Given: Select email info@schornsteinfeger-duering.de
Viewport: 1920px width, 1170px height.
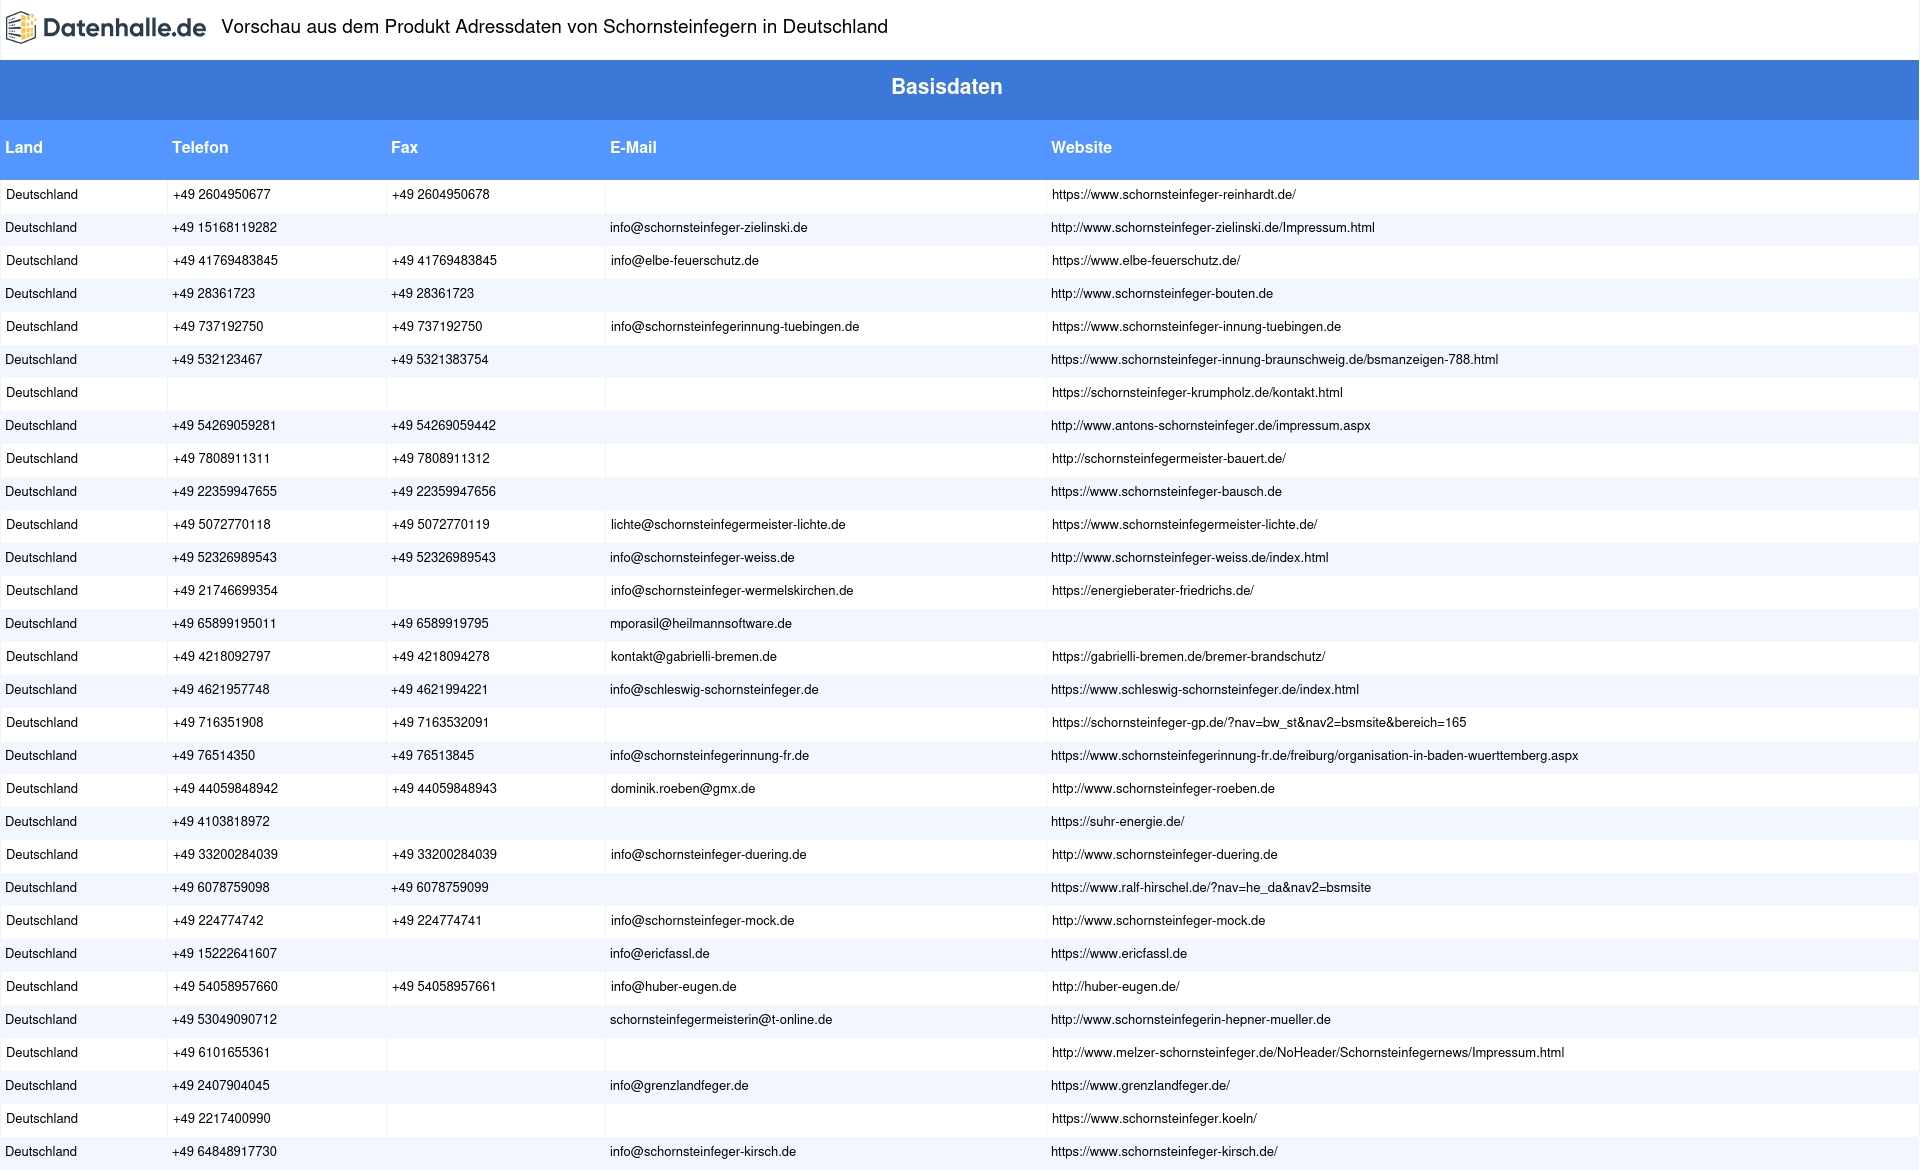Looking at the screenshot, I should (709, 855).
